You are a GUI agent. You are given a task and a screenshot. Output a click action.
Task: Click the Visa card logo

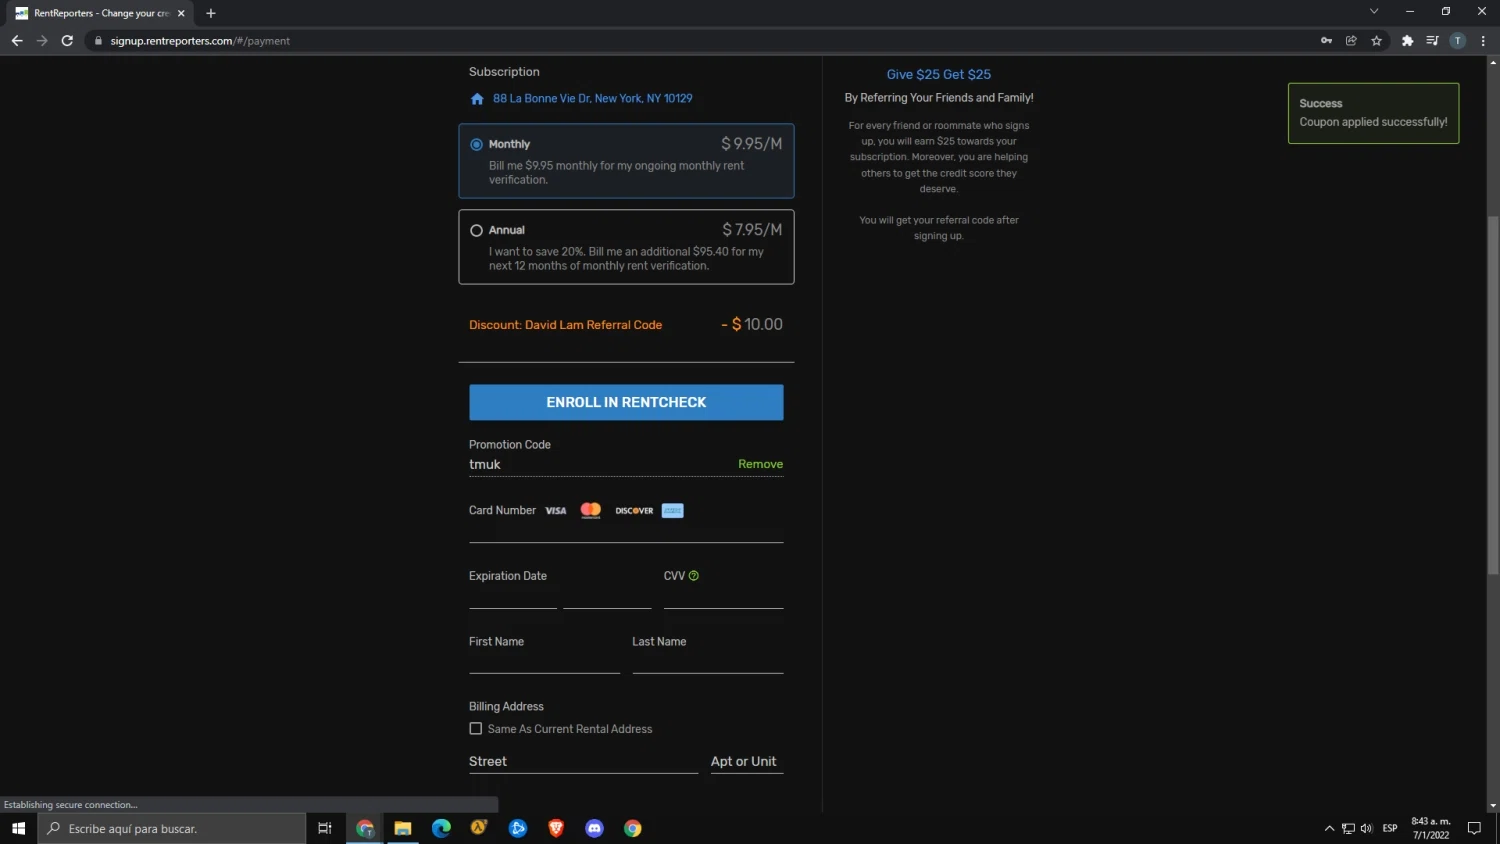[x=556, y=511]
